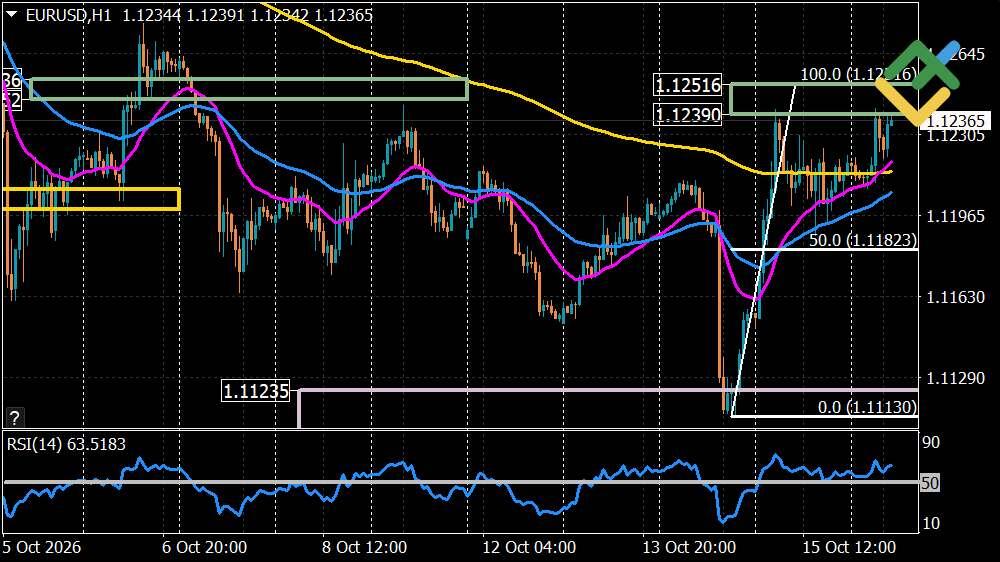Click the 1.11965 price axis value
This screenshot has width=1000, height=562.
(955, 216)
